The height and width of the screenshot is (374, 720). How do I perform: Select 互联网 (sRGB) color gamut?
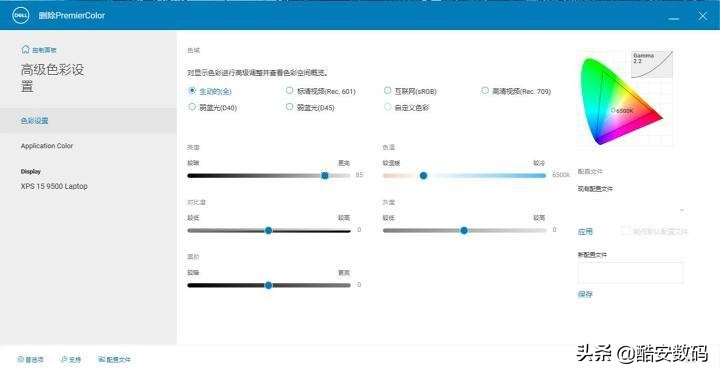(388, 91)
